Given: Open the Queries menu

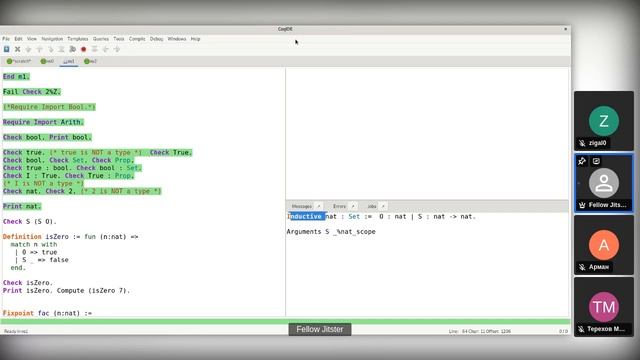Looking at the screenshot, I should [x=101, y=39].
